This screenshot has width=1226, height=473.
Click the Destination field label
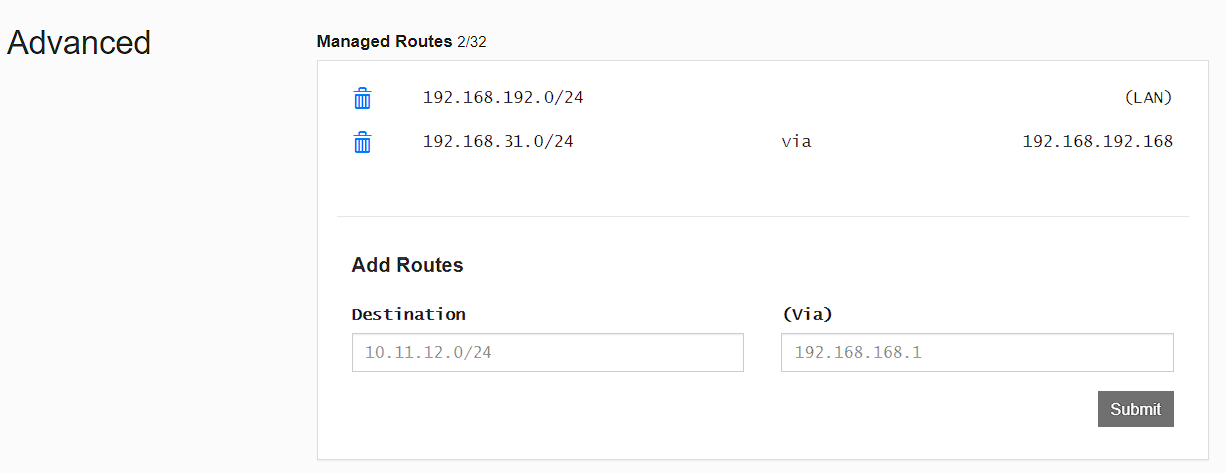(408, 314)
